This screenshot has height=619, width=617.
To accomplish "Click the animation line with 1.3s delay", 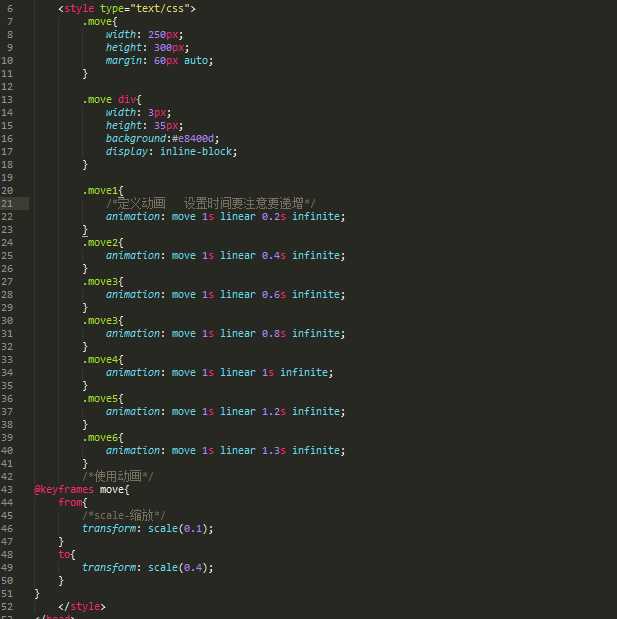I will (x=225, y=450).
